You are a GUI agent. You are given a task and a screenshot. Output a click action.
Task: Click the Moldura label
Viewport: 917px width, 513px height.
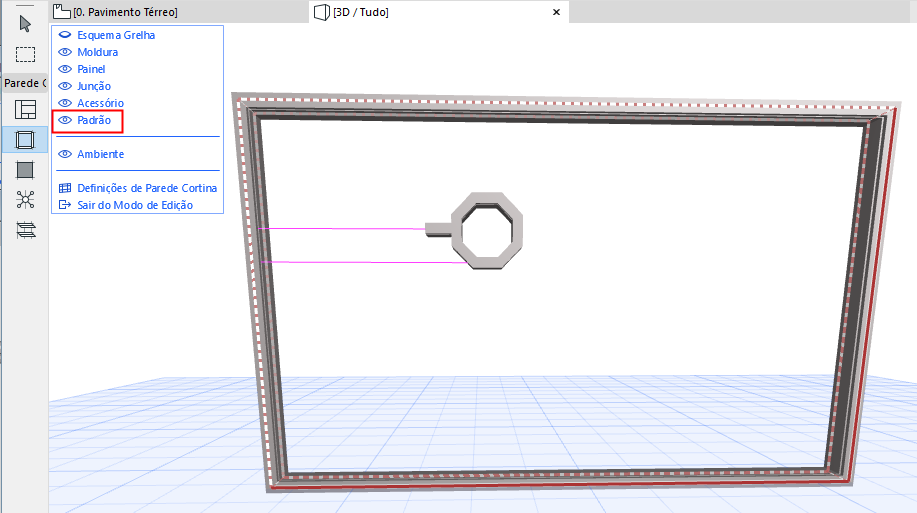[98, 52]
